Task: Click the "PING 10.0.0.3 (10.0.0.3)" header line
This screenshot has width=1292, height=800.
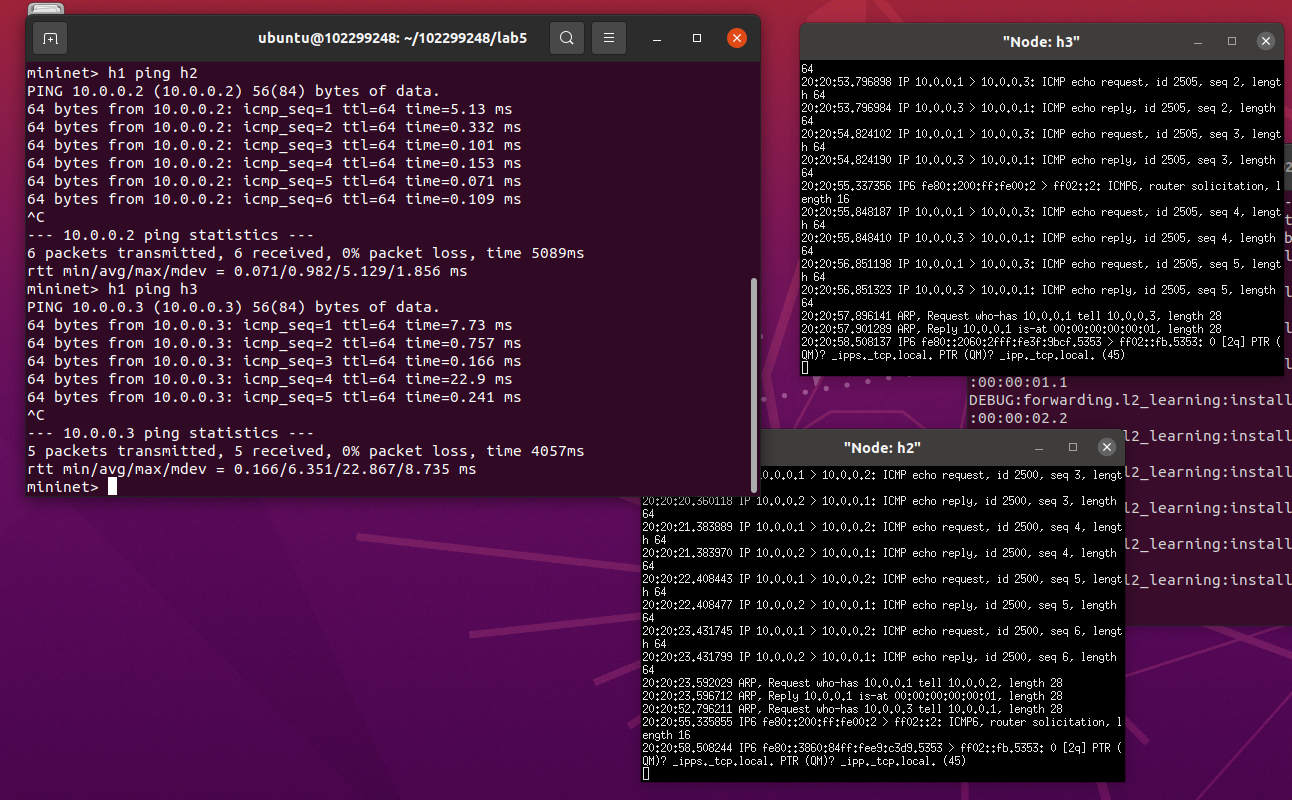Action: (233, 307)
